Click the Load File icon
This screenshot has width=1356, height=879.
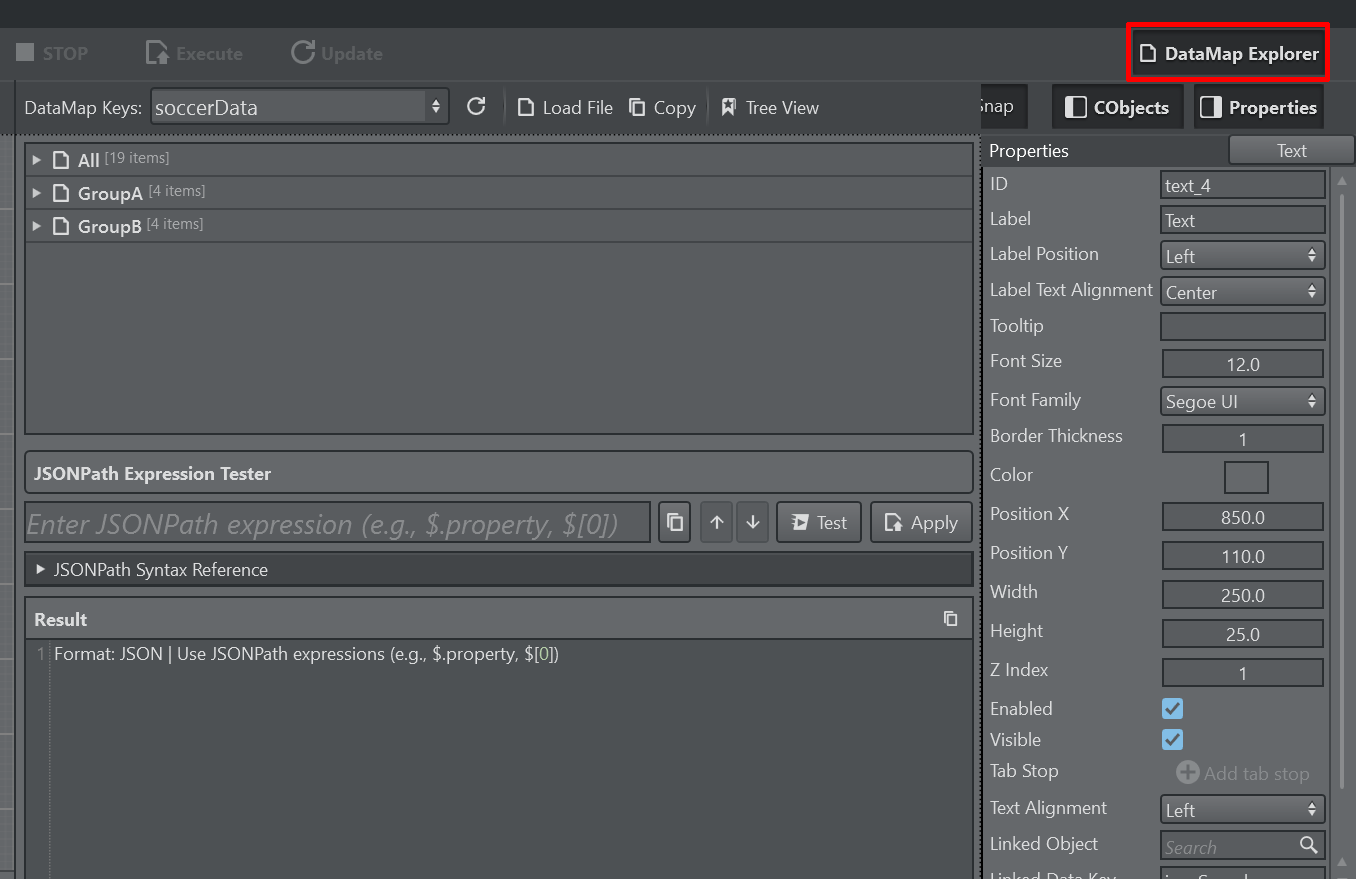[x=526, y=107]
